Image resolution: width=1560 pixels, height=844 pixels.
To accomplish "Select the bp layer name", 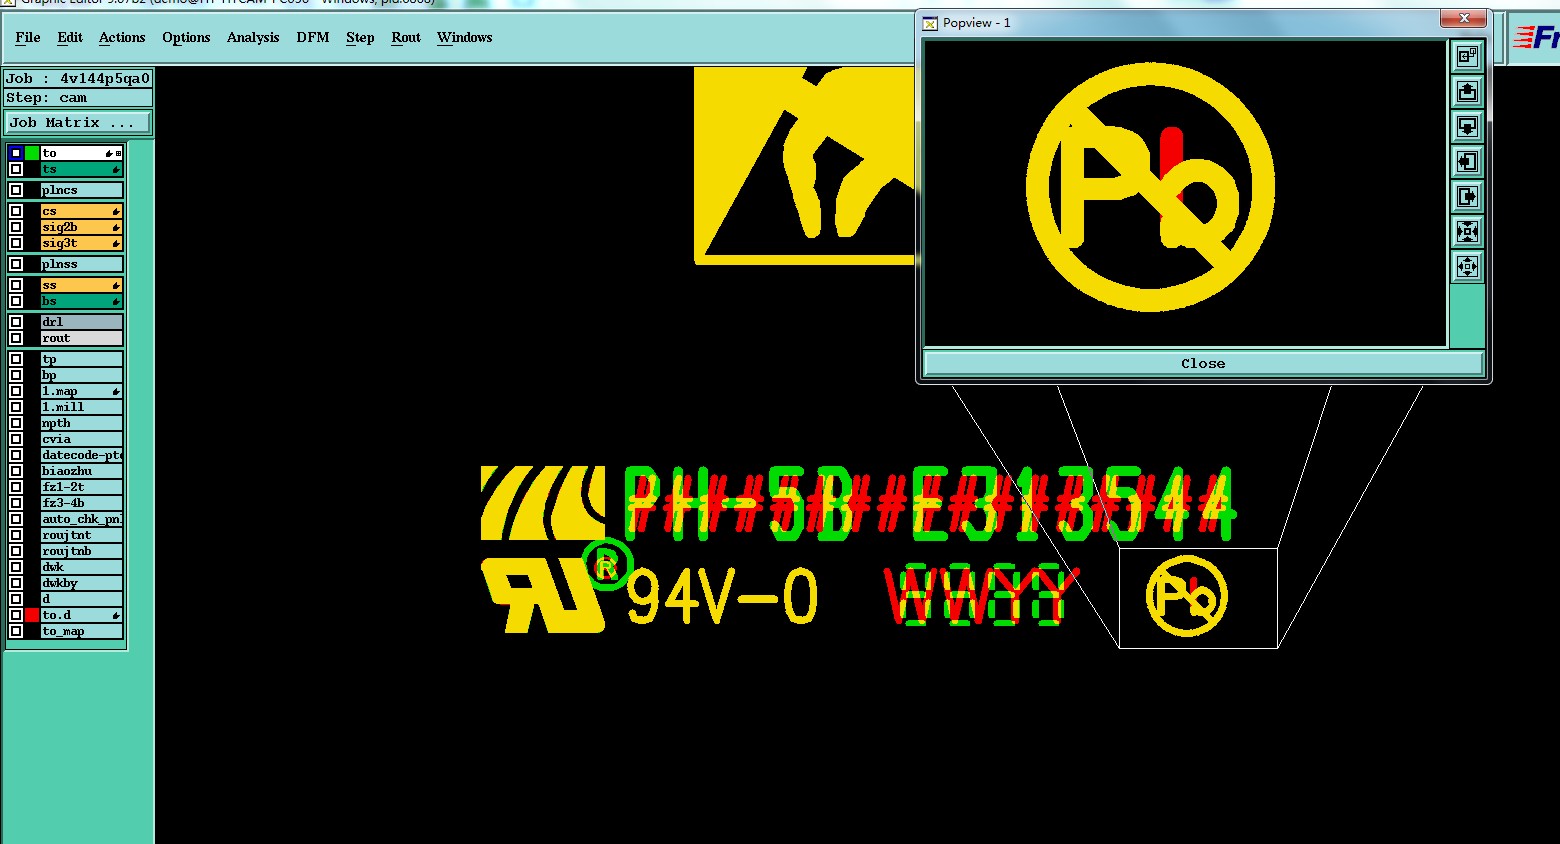I will (81, 375).
